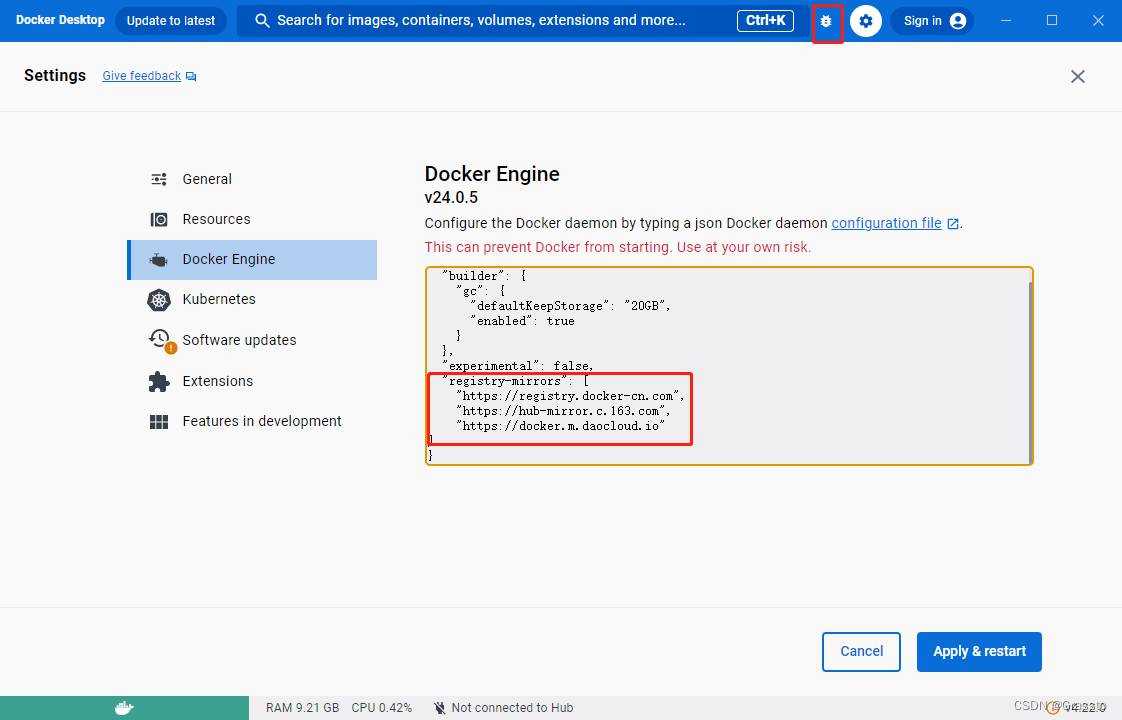The image size is (1122, 720).
Task: Click the defaultKeepStorage 20GB line
Action: pos(570,306)
